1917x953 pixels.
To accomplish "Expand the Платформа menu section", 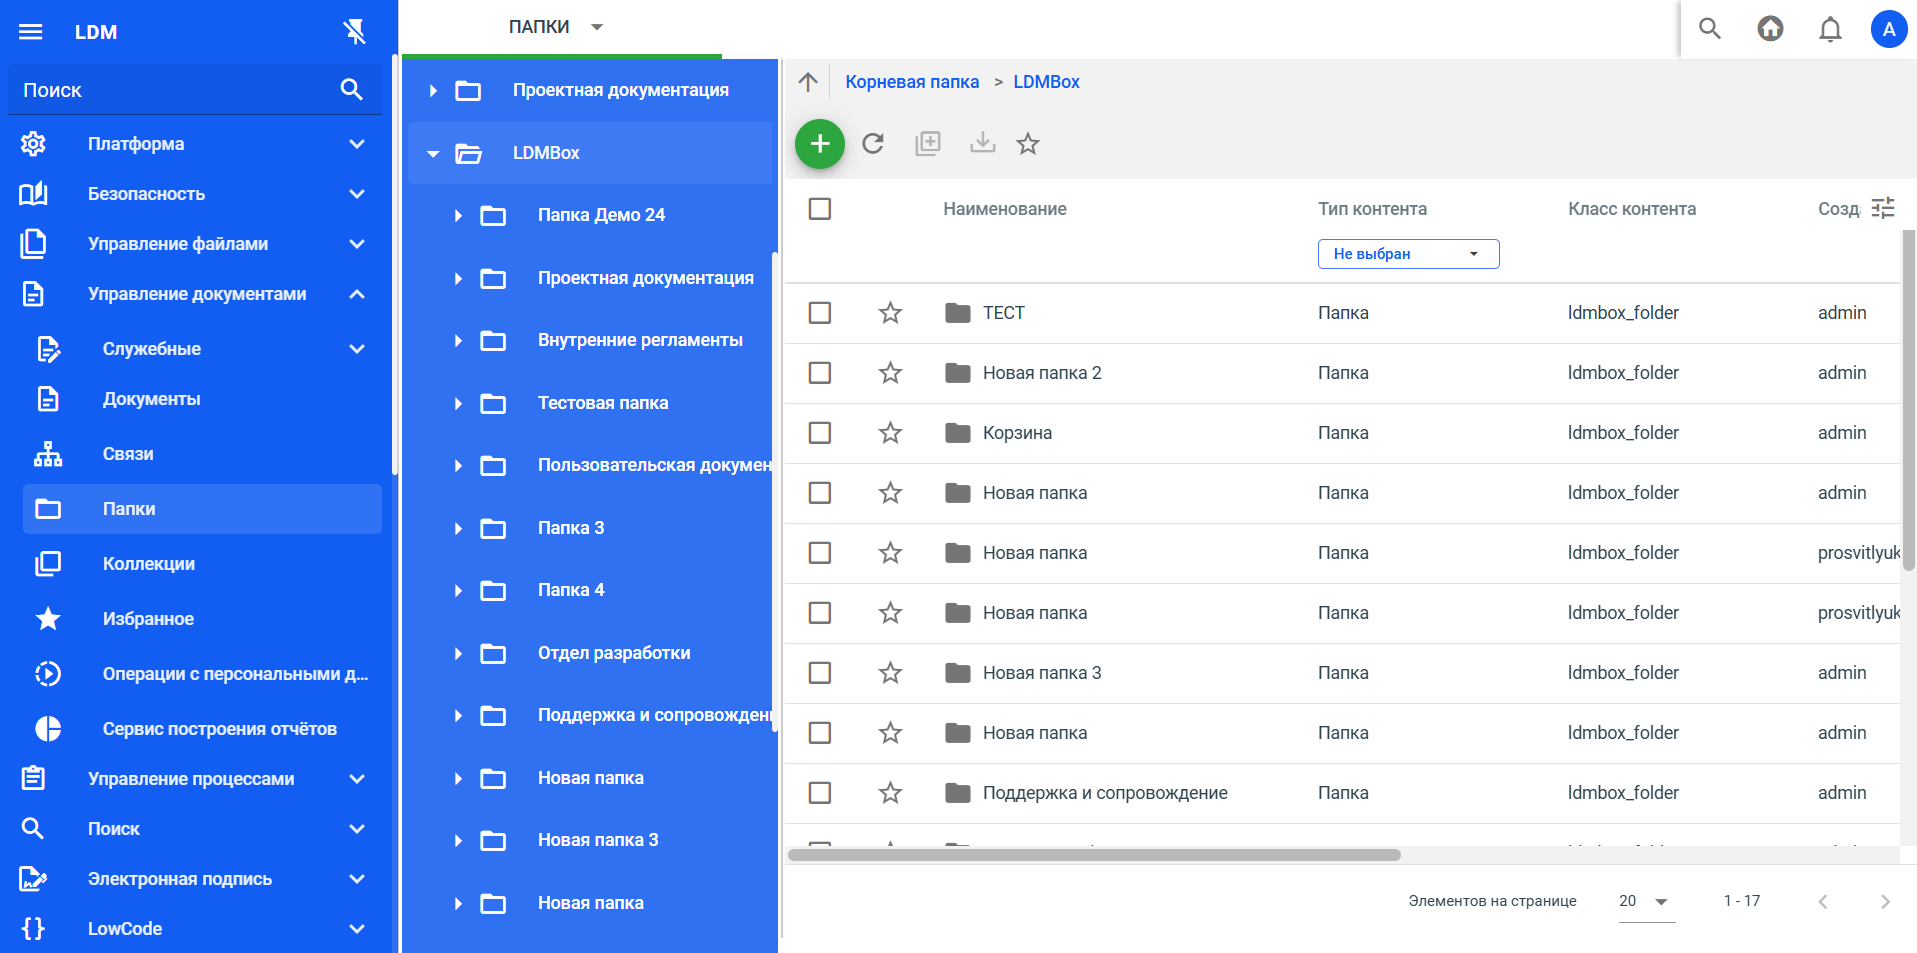I will (357, 144).
